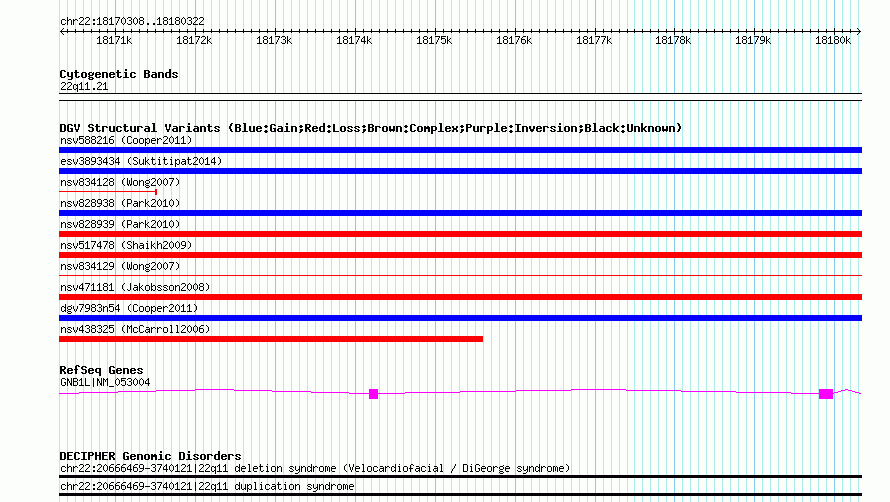890x502 pixels.
Task: Click the partial red bar of nsv438325
Action: (271, 339)
